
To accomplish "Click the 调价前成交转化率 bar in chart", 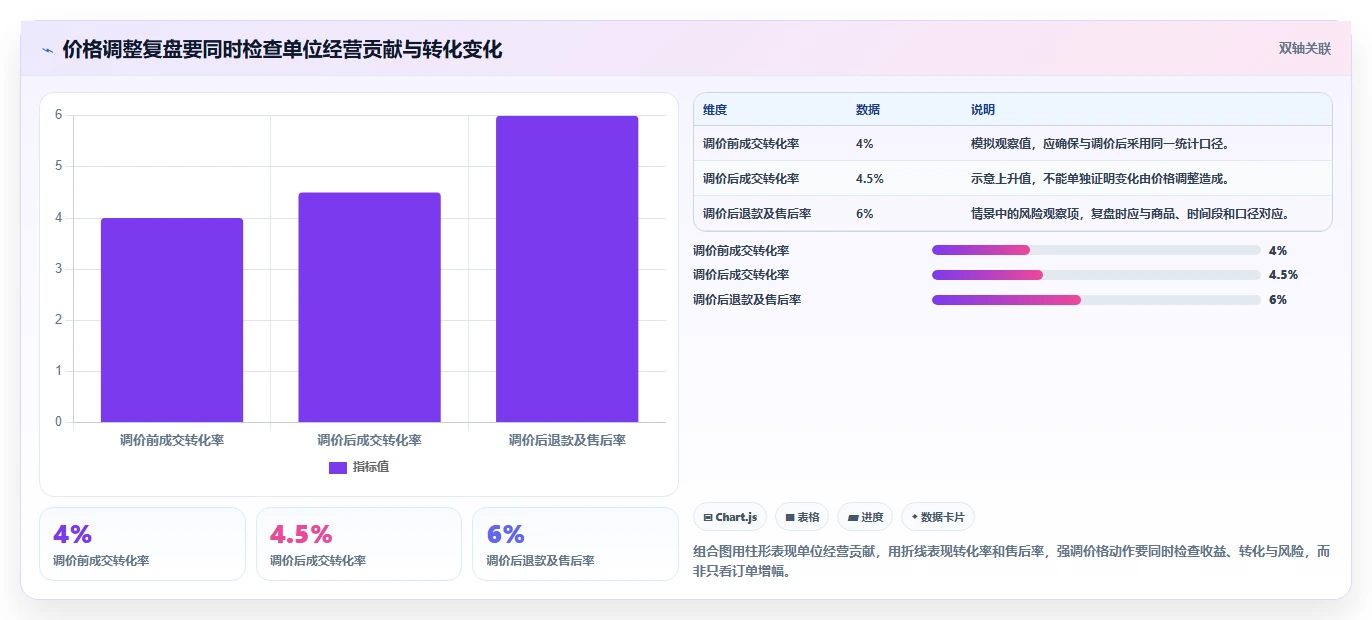I will click(172, 320).
